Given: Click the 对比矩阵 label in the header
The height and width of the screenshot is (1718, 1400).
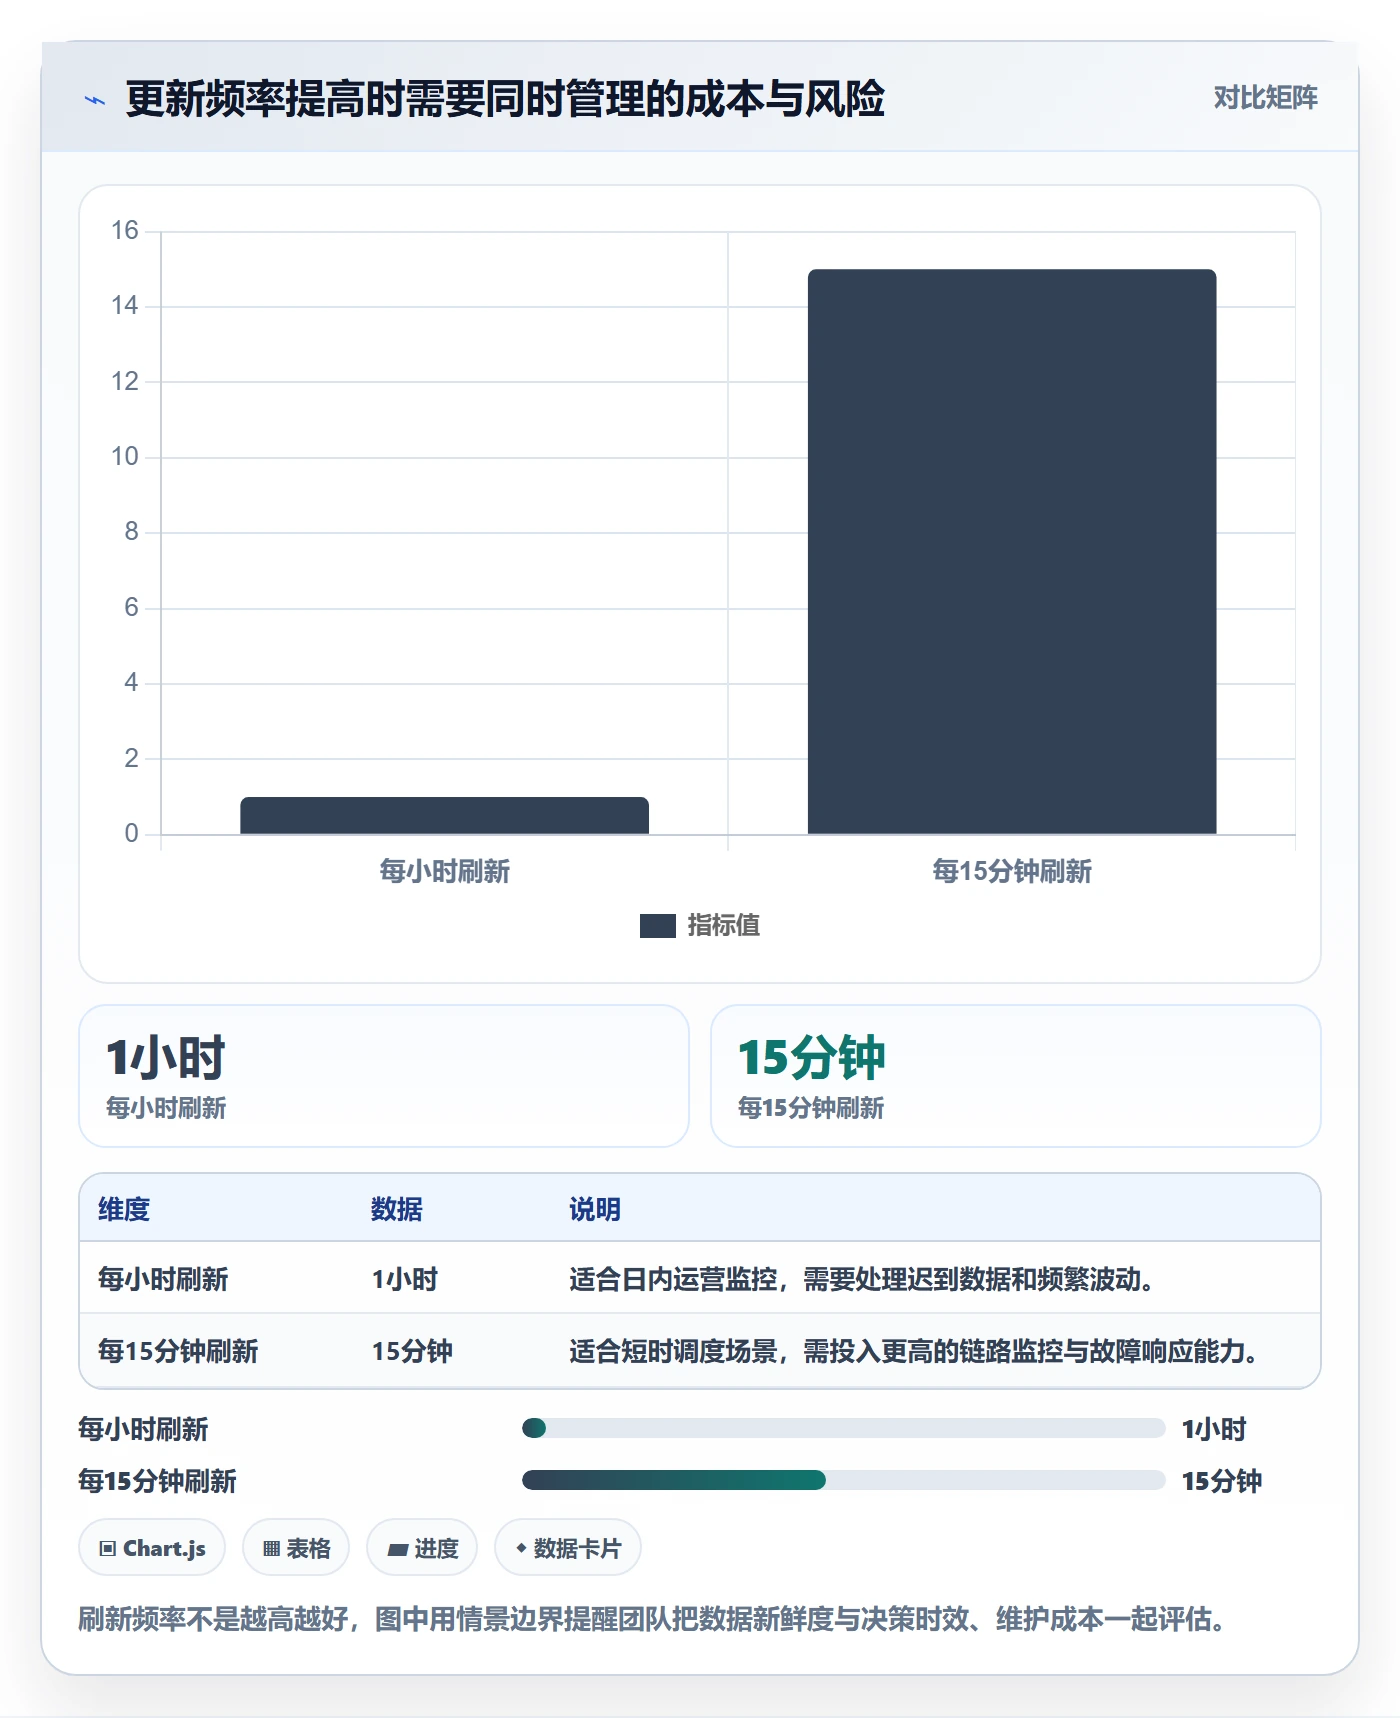Looking at the screenshot, I should (x=1265, y=97).
